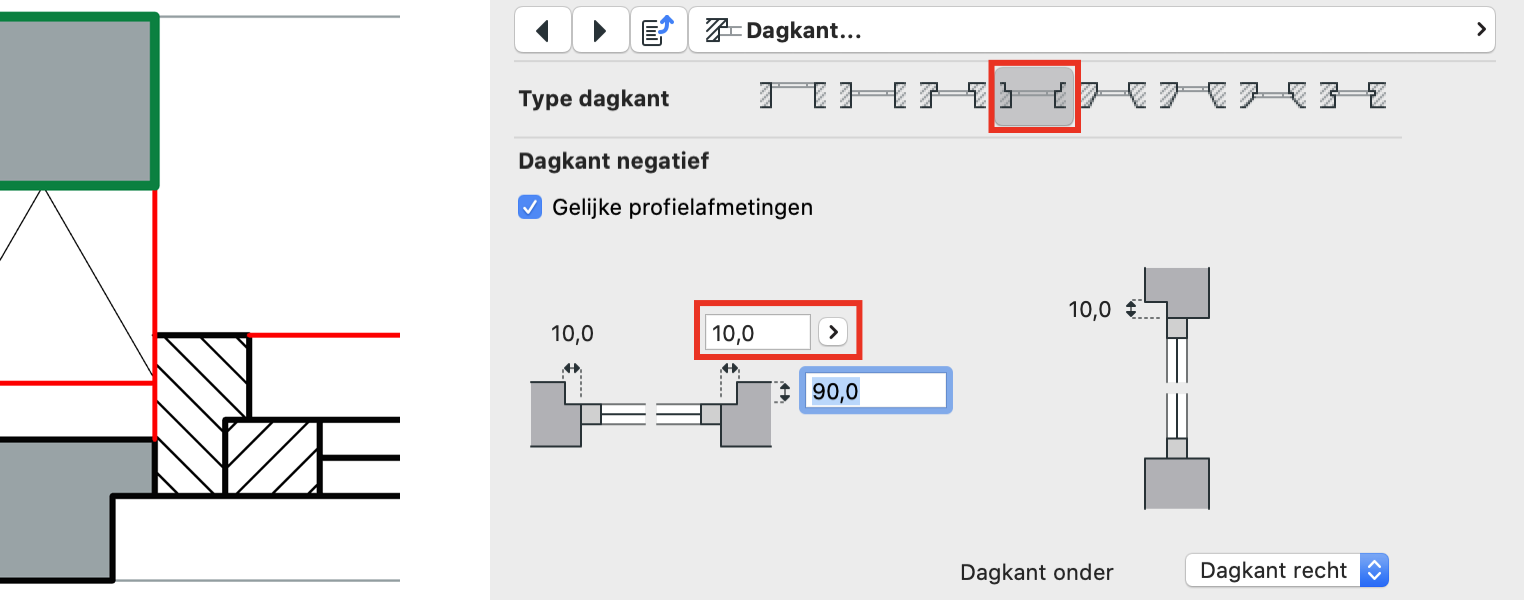1524x600 pixels.
Task: Select the first reveal type in Type dagkant row
Action: click(x=792, y=96)
